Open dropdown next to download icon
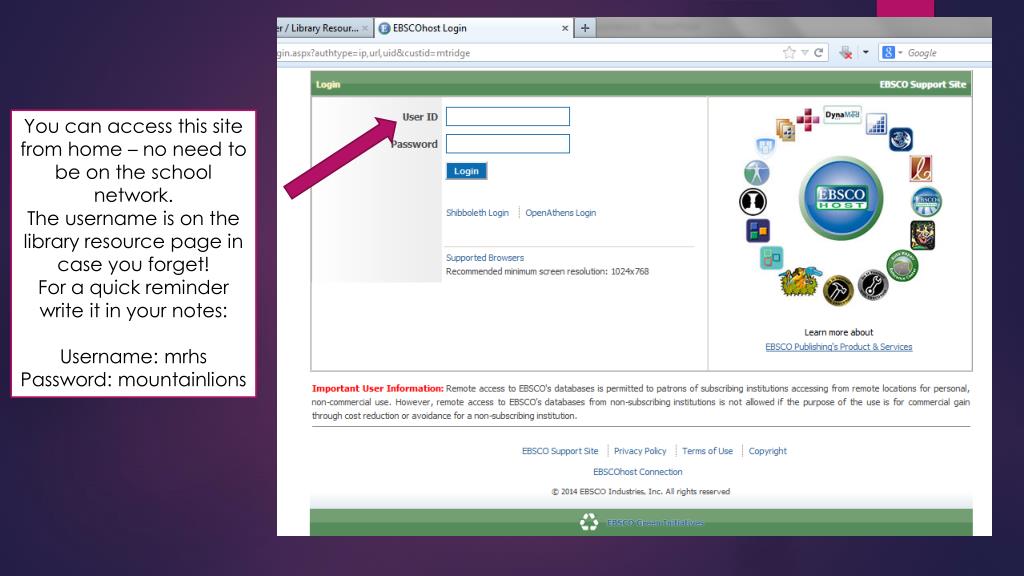 (865, 52)
